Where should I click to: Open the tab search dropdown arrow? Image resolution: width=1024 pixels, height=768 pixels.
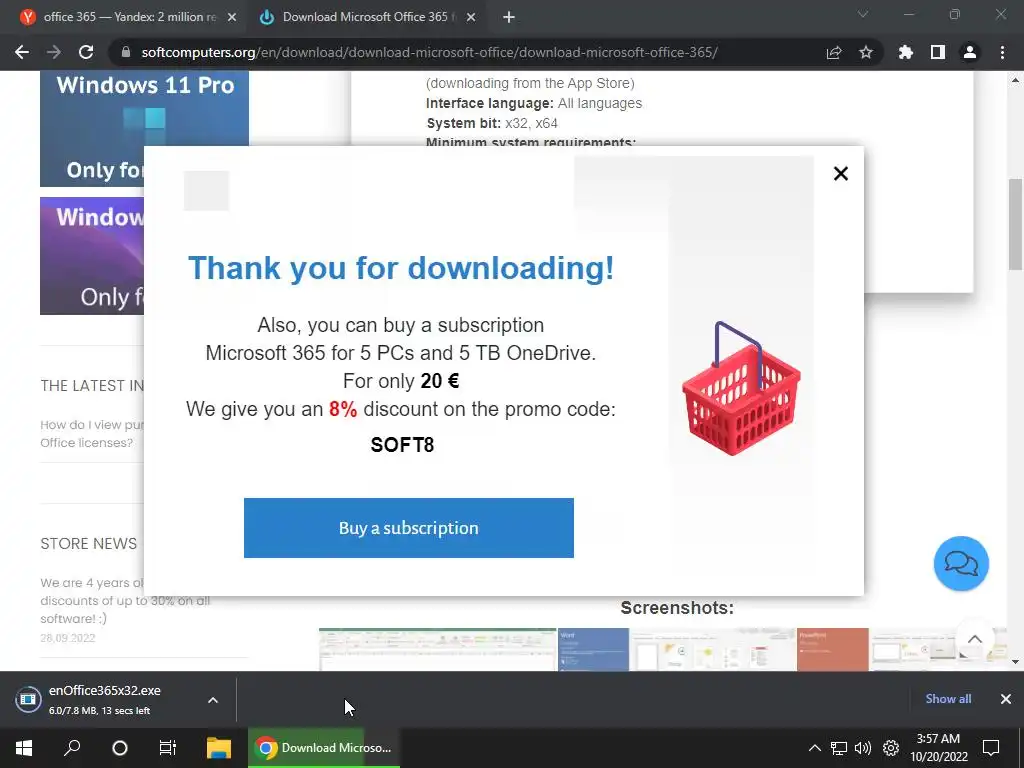pyautogui.click(x=863, y=14)
